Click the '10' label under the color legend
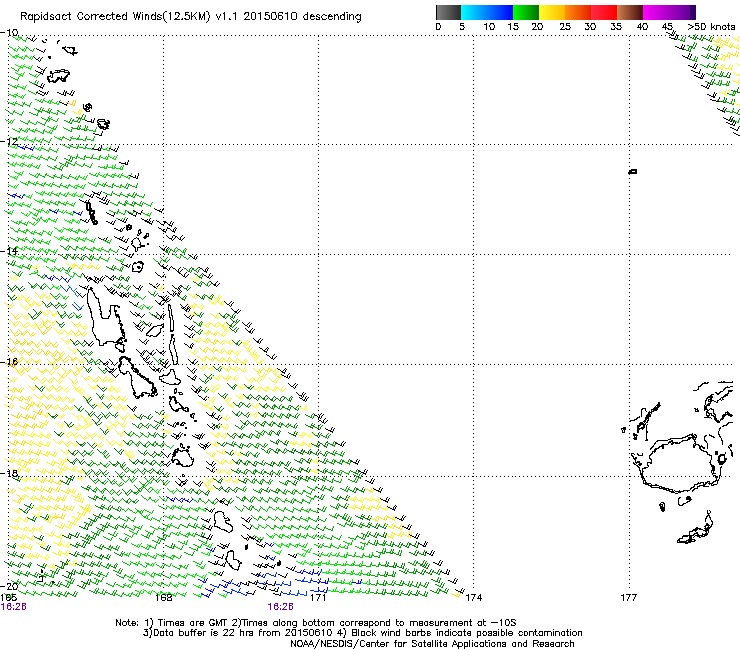 (x=489, y=27)
